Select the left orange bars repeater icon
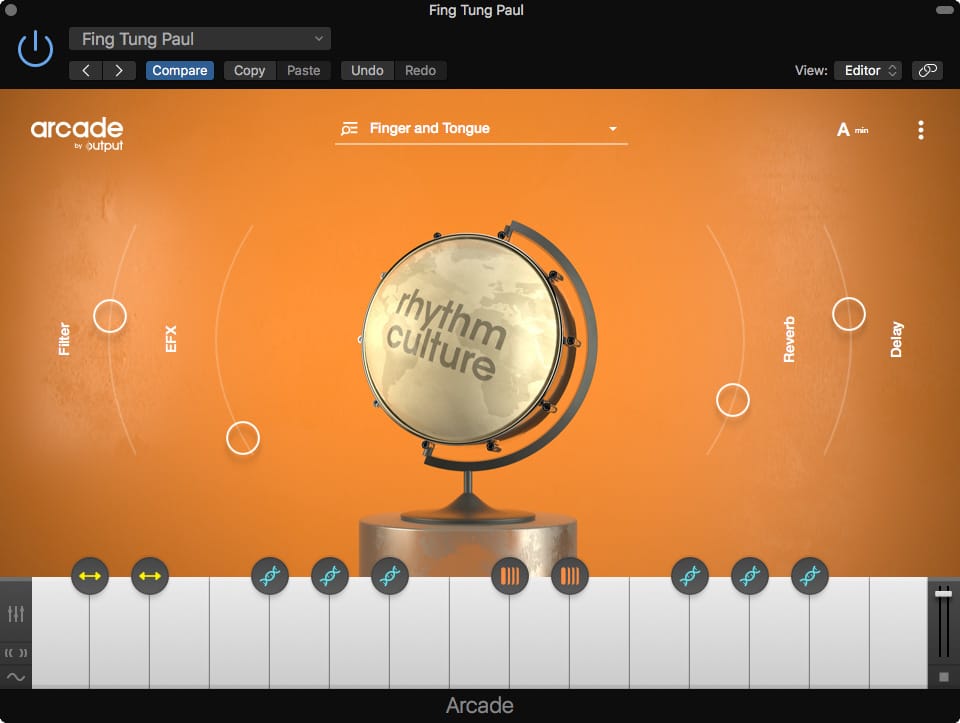 (x=510, y=575)
